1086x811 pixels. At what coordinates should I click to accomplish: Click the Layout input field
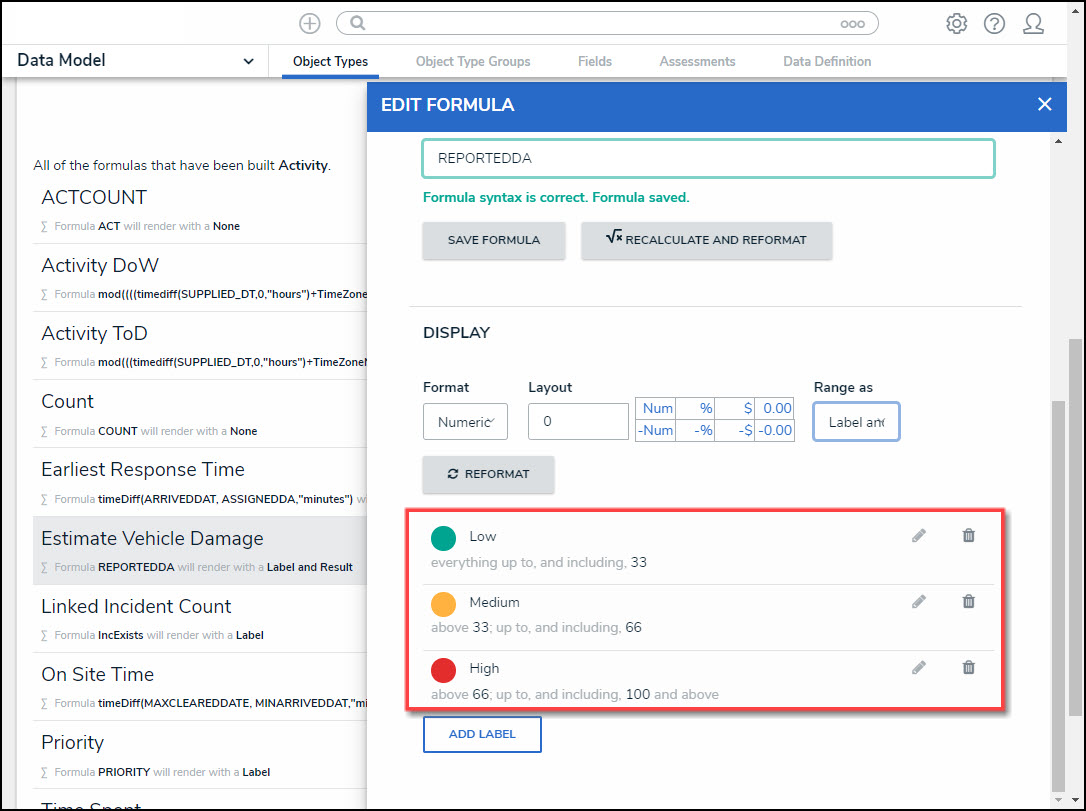(578, 422)
